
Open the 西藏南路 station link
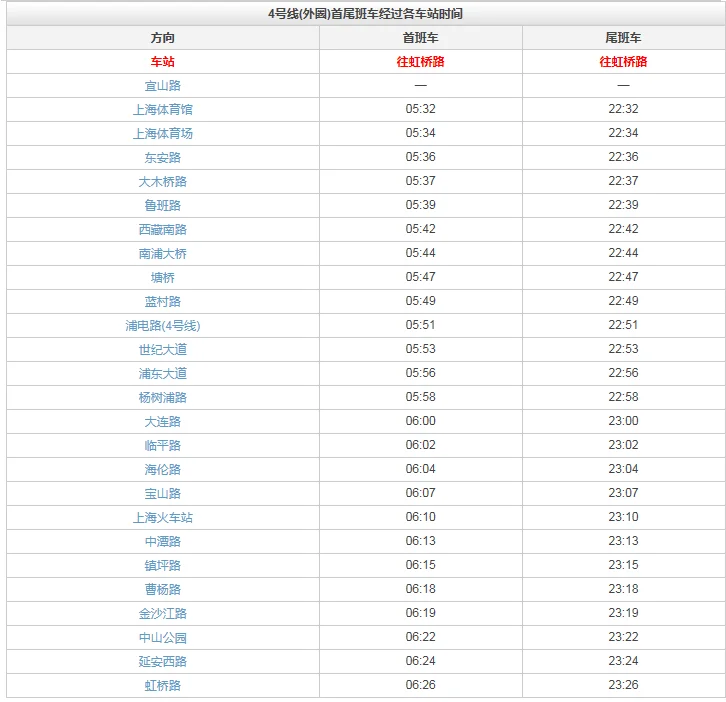(162, 230)
